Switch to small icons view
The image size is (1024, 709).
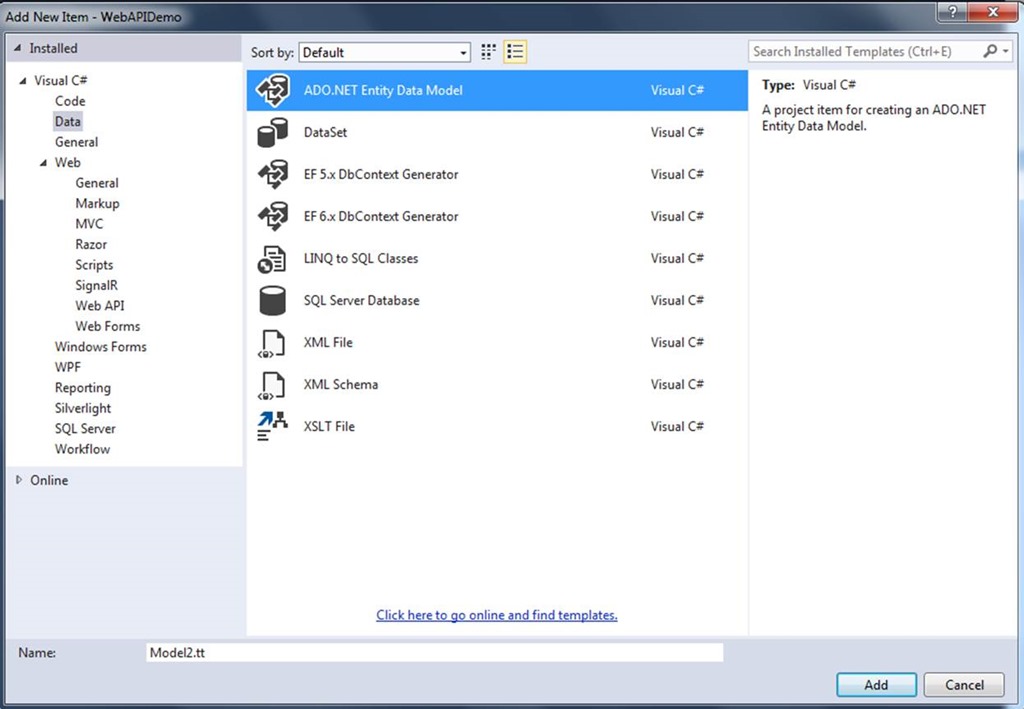pos(488,52)
